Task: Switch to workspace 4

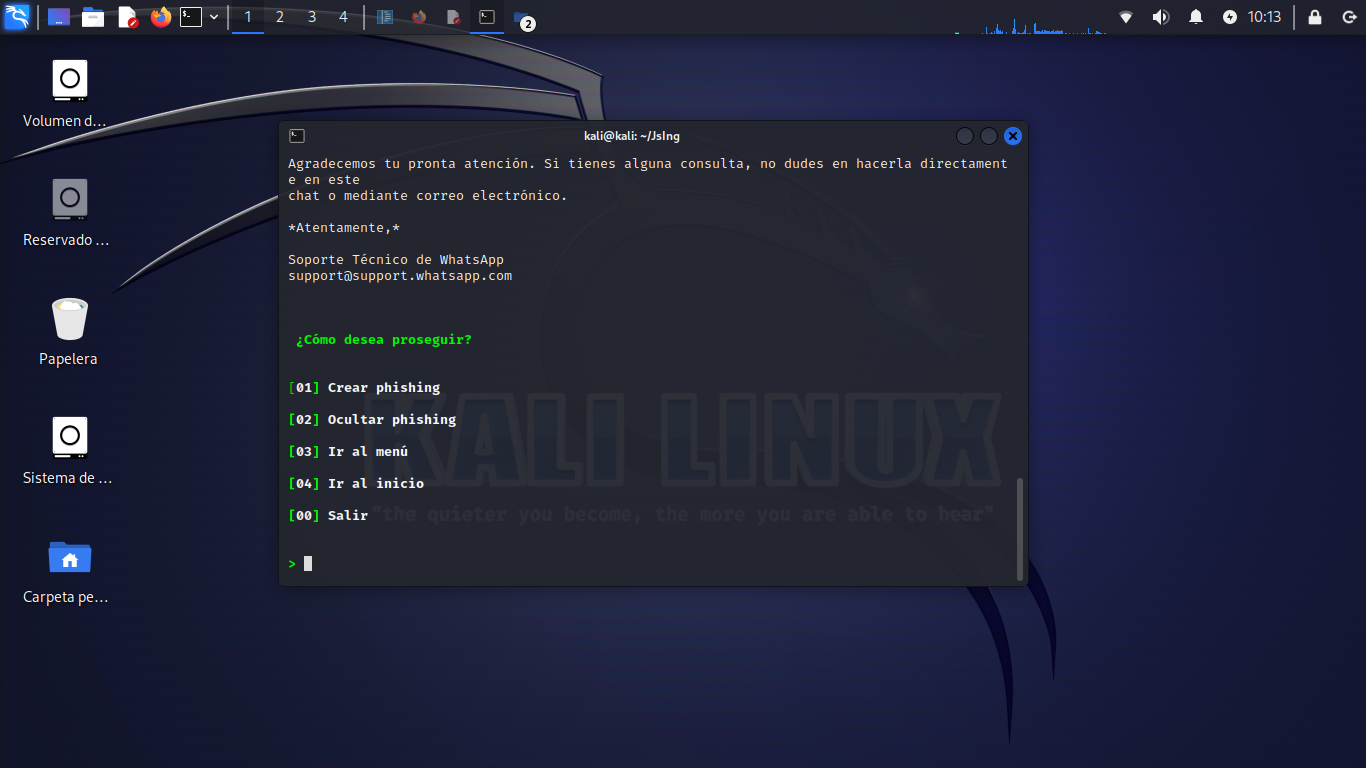Action: 344,17
